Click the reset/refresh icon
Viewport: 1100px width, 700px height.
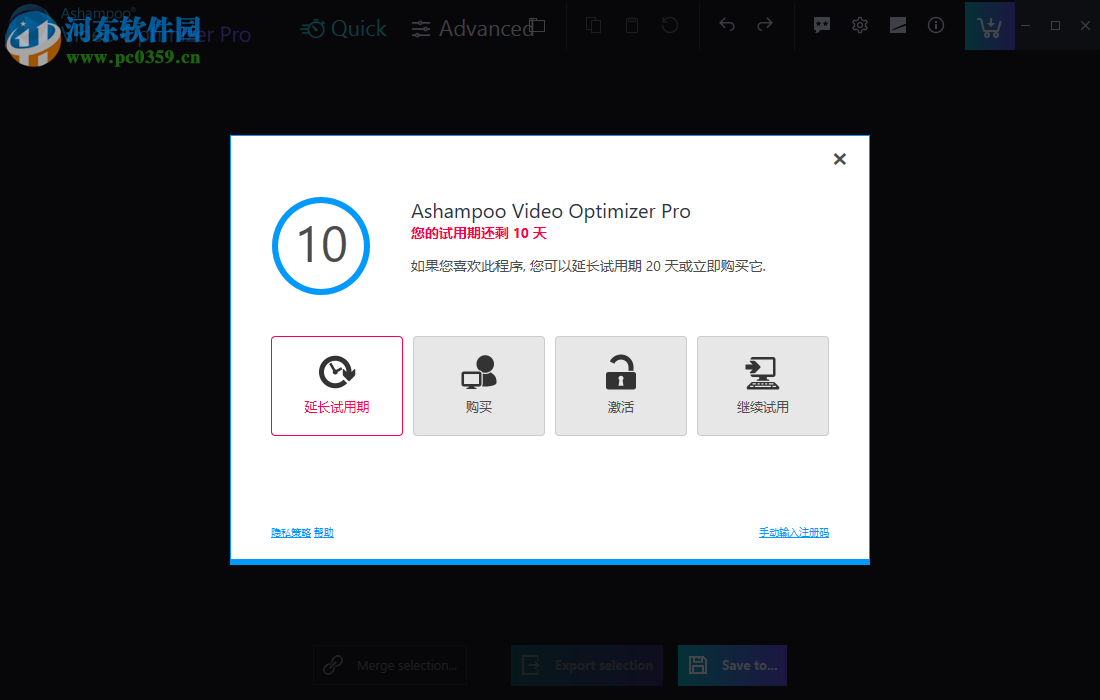click(x=670, y=25)
